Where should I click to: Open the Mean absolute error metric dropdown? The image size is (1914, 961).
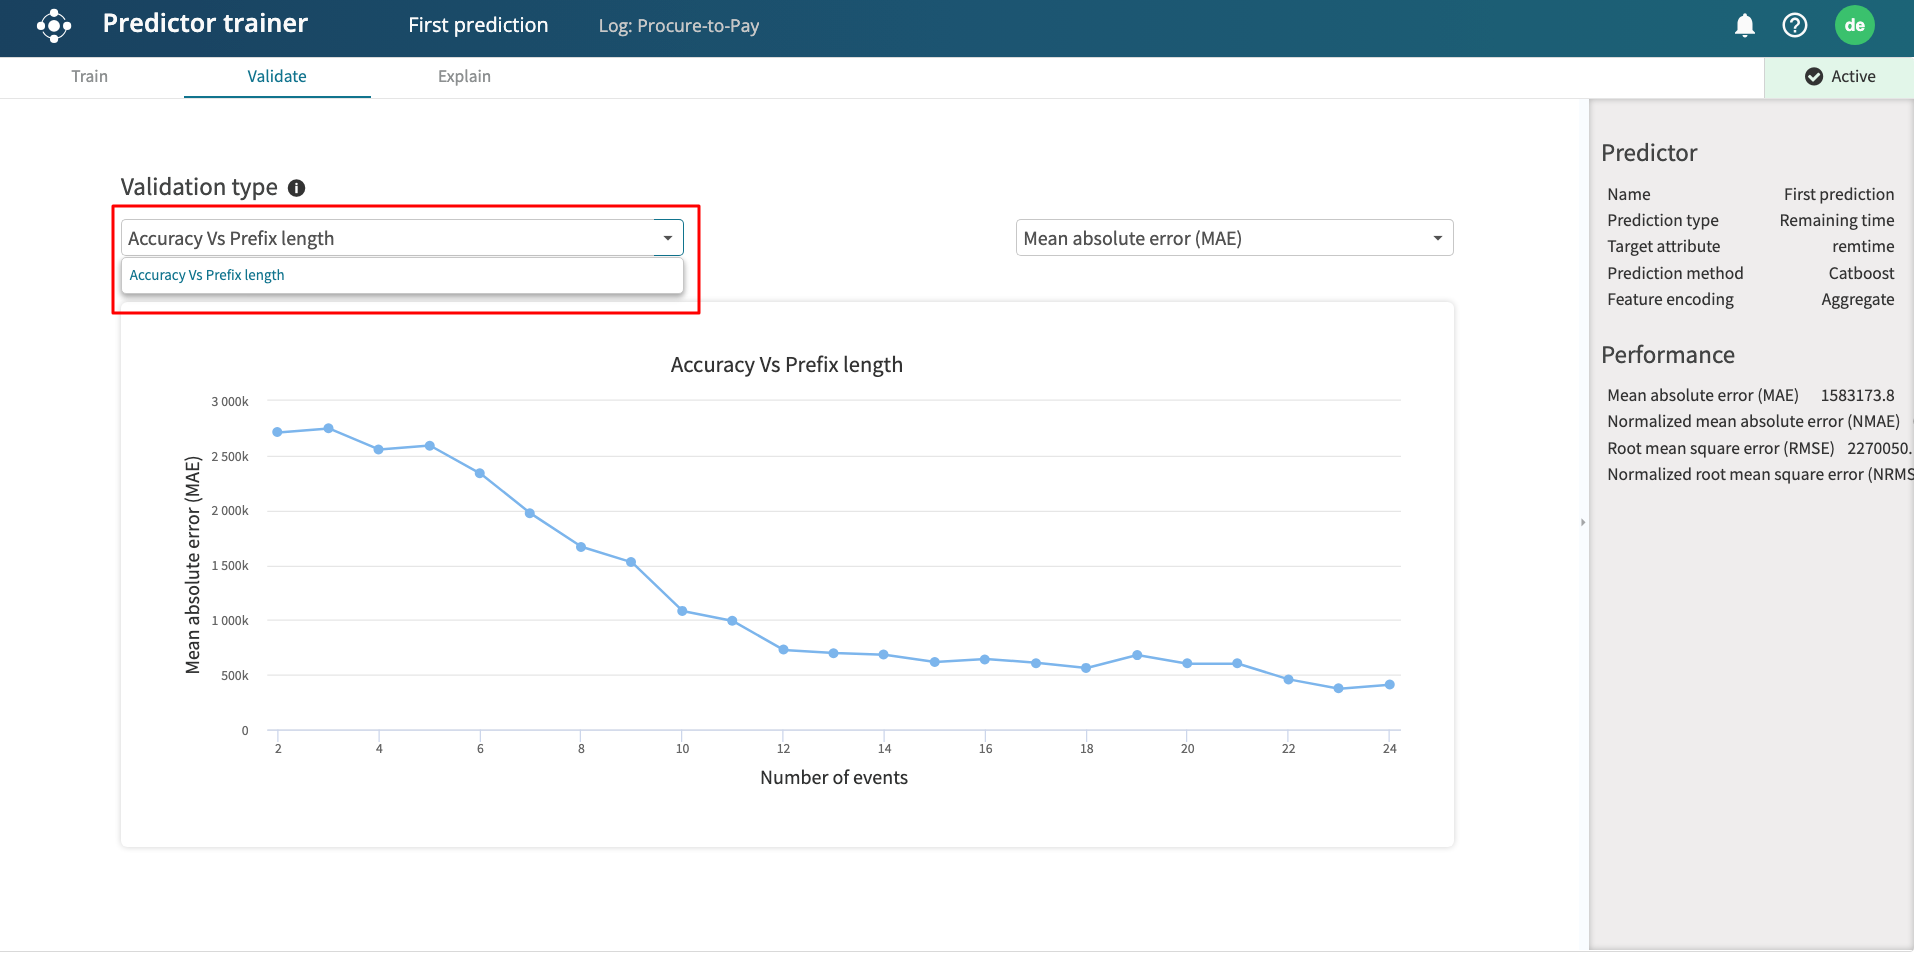[x=1234, y=238]
